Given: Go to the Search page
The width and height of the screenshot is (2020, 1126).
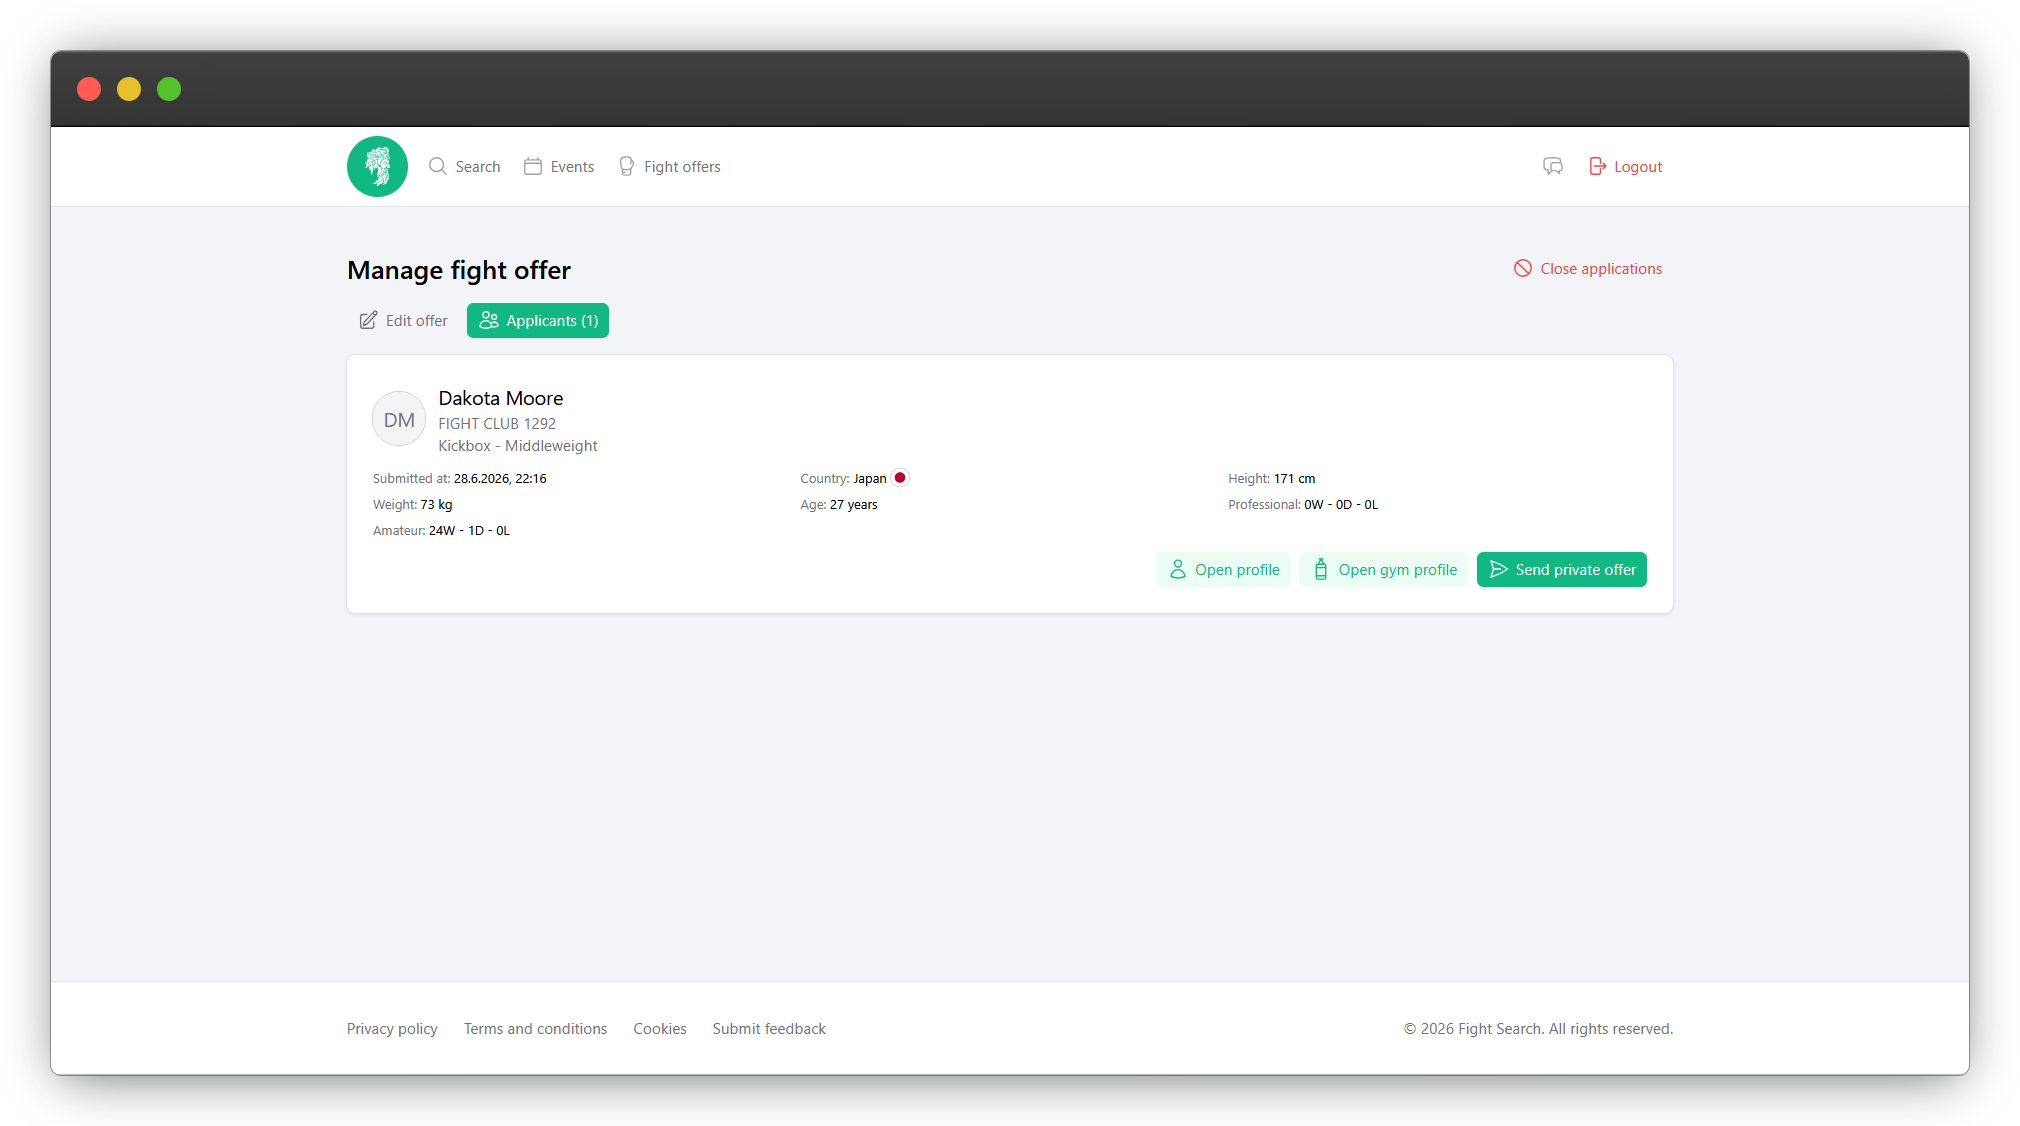Looking at the screenshot, I should tap(465, 166).
